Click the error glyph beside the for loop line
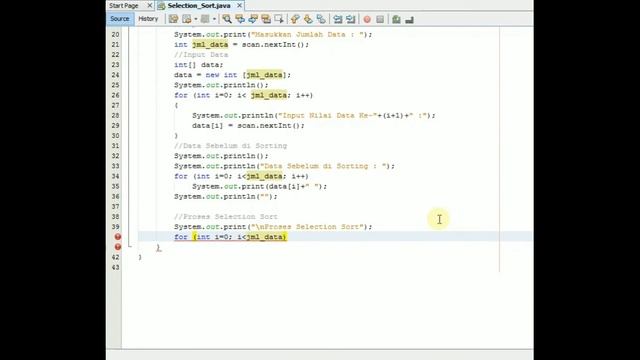 118,237
